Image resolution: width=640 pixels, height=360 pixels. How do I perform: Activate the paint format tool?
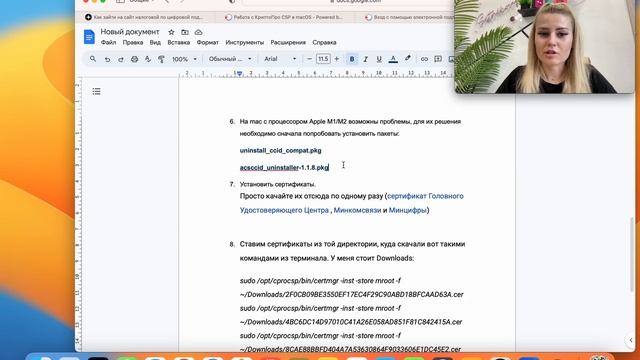(161, 59)
